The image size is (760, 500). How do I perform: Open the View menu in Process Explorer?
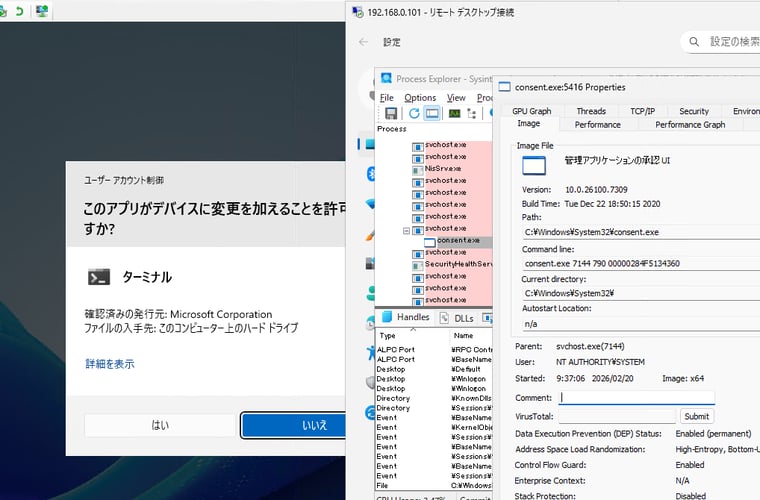(456, 98)
